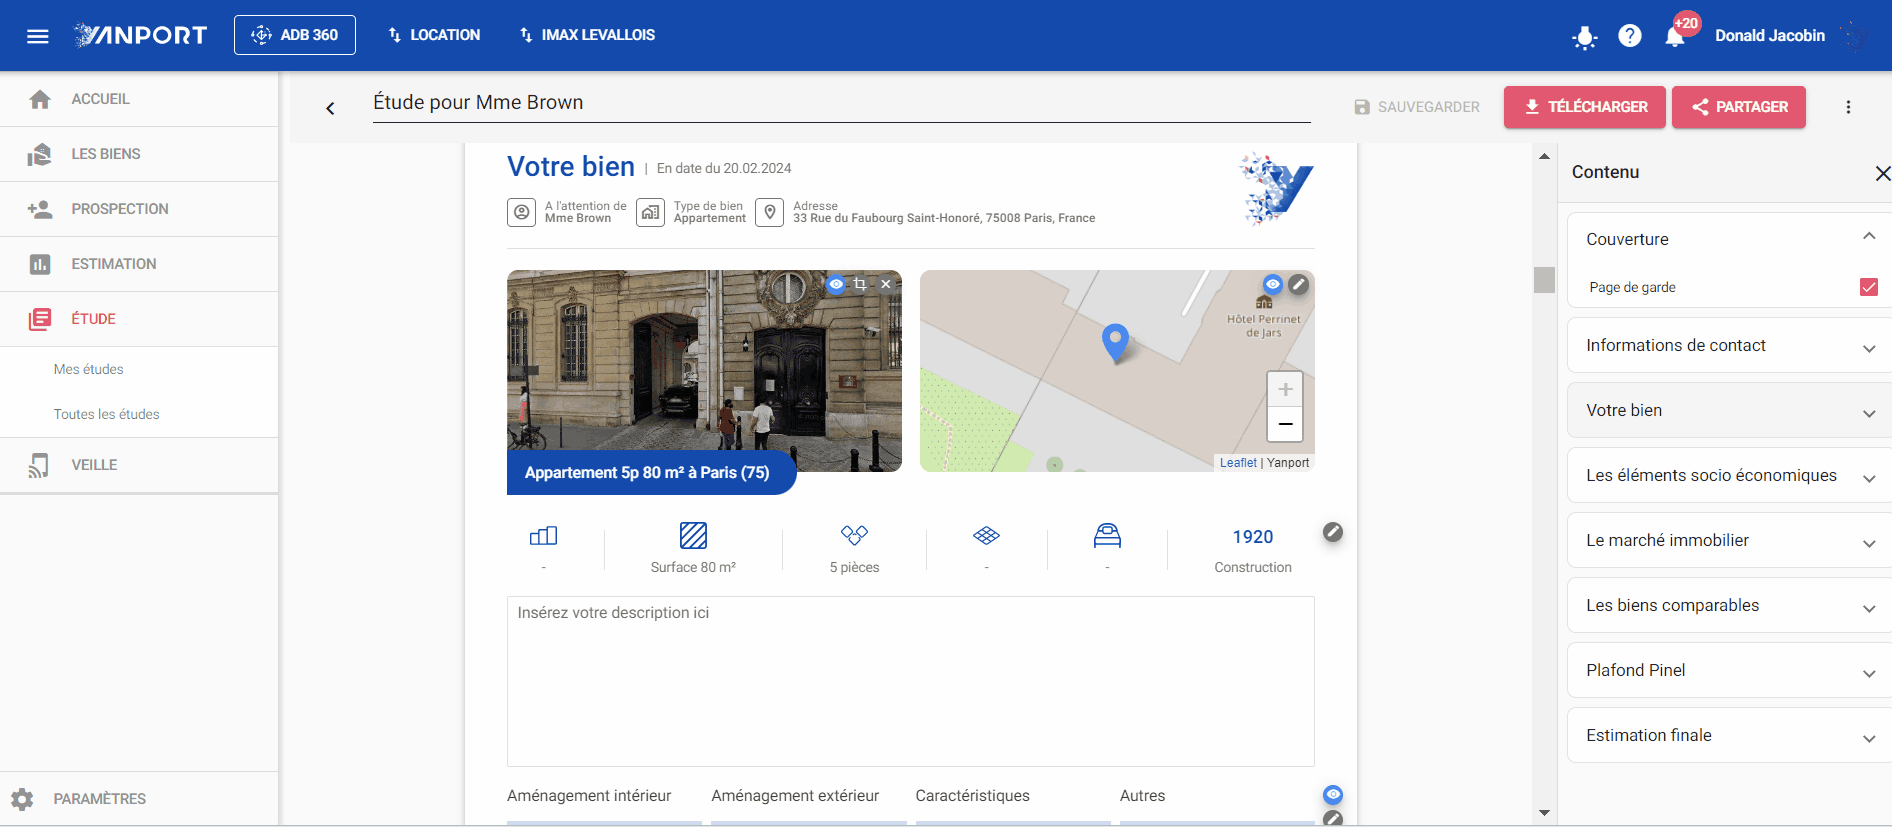
Task: Remove the property photo with X icon
Action: 885,284
